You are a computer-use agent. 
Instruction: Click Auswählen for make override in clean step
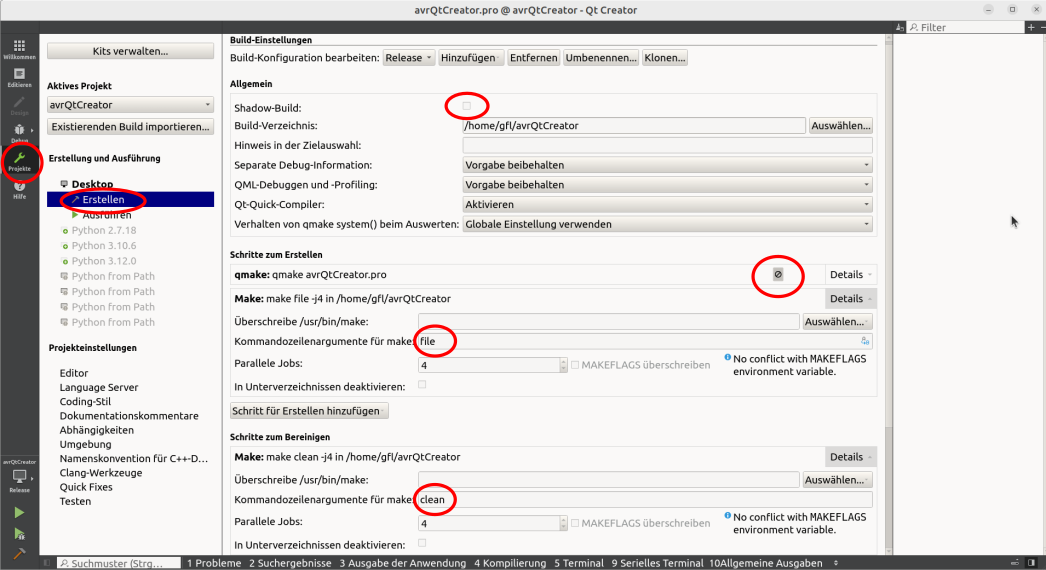[837, 480]
